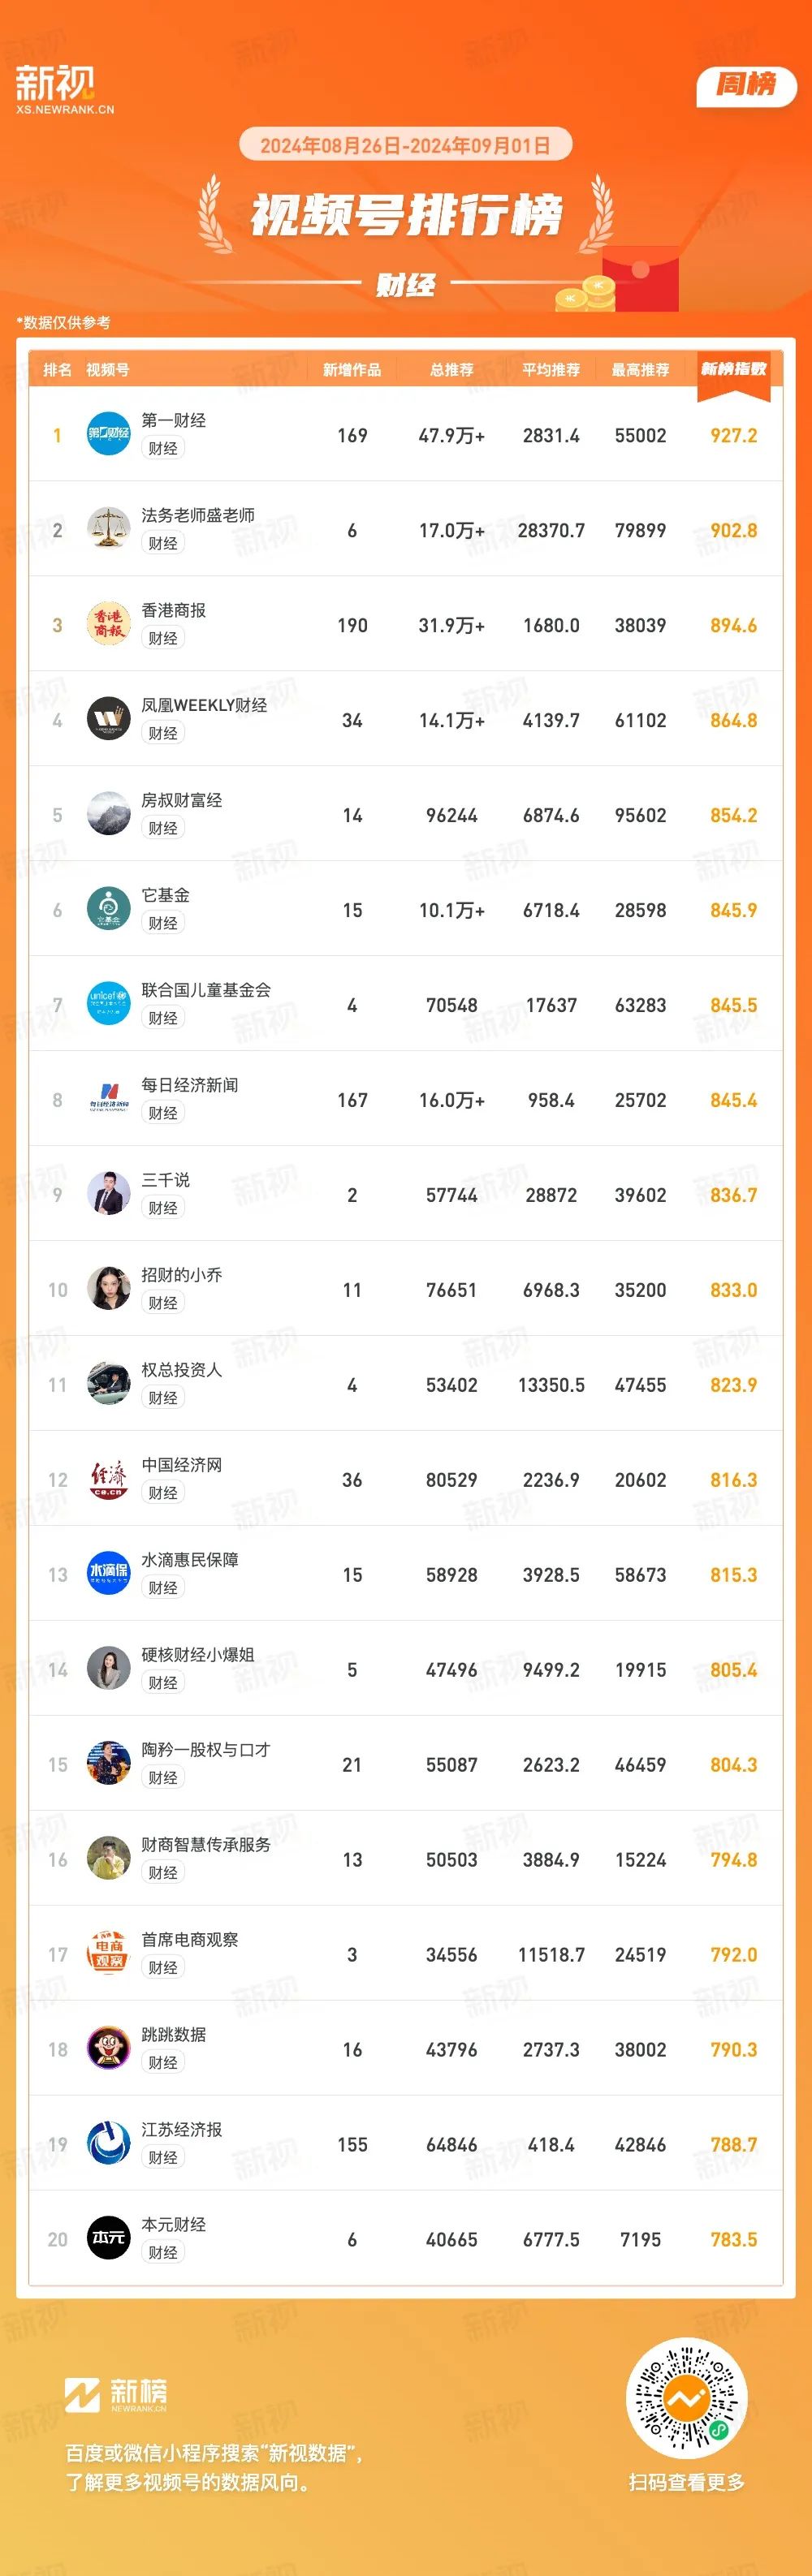Select 财经 tag under 中国经济网
Screen dimensions: 812x2576
coord(163,1493)
